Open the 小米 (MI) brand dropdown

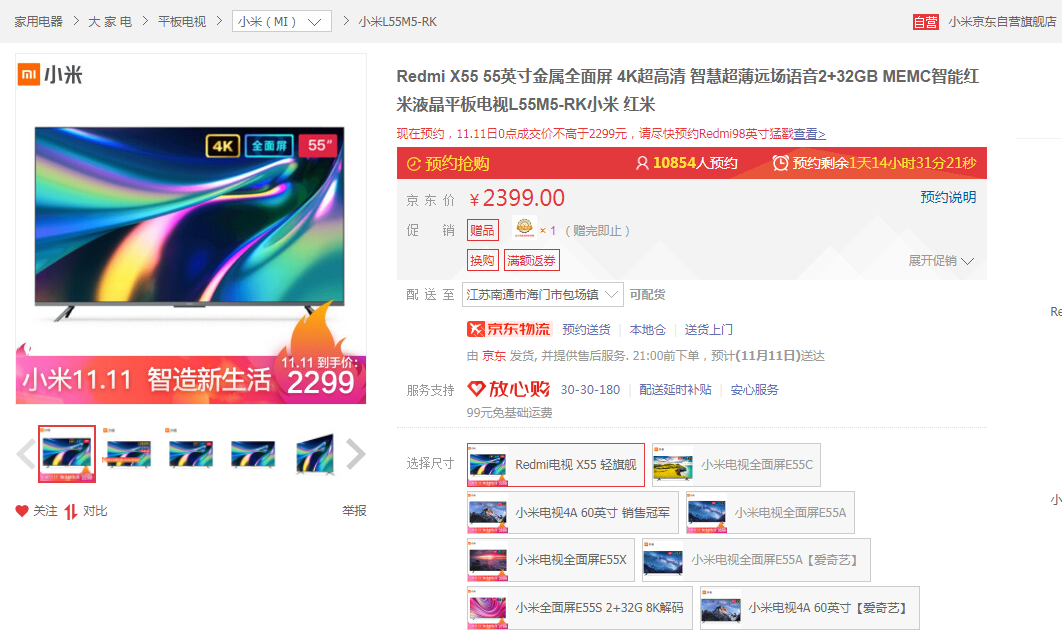coord(282,21)
